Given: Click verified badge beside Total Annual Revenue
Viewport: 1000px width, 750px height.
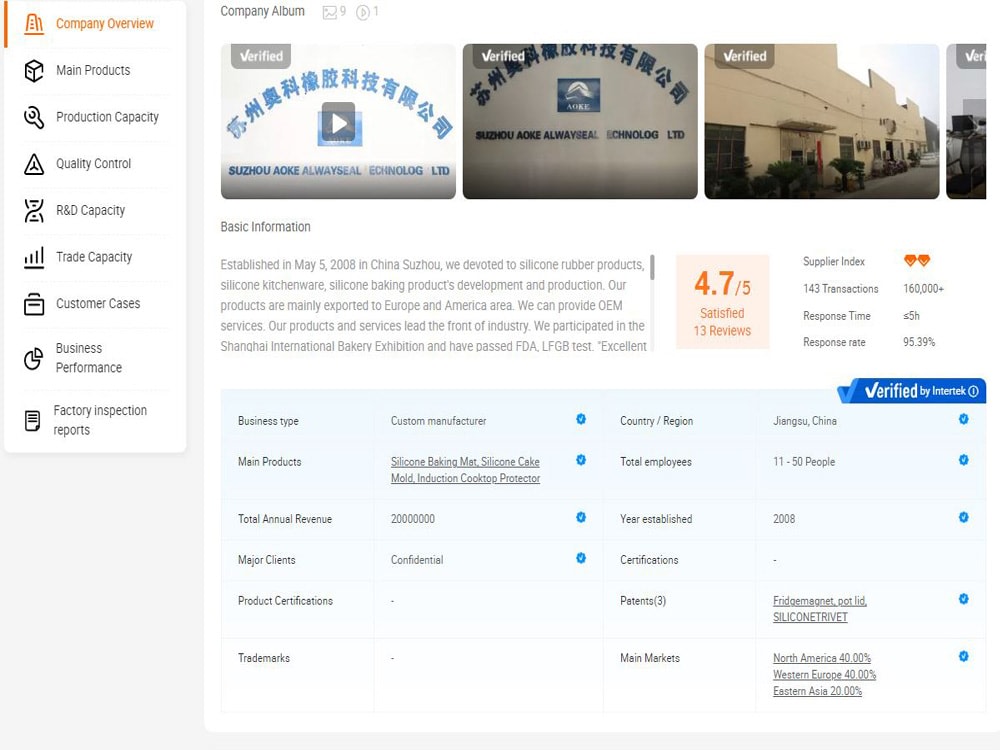Looking at the screenshot, I should click(x=581, y=517).
